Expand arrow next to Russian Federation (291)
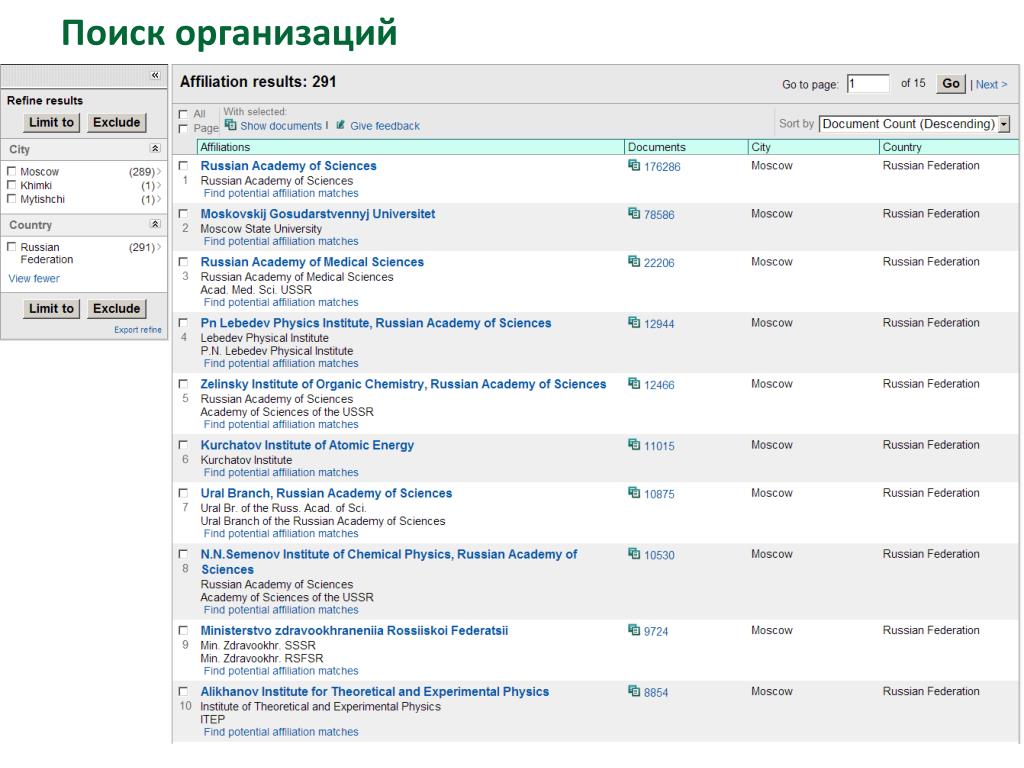 click(x=159, y=247)
